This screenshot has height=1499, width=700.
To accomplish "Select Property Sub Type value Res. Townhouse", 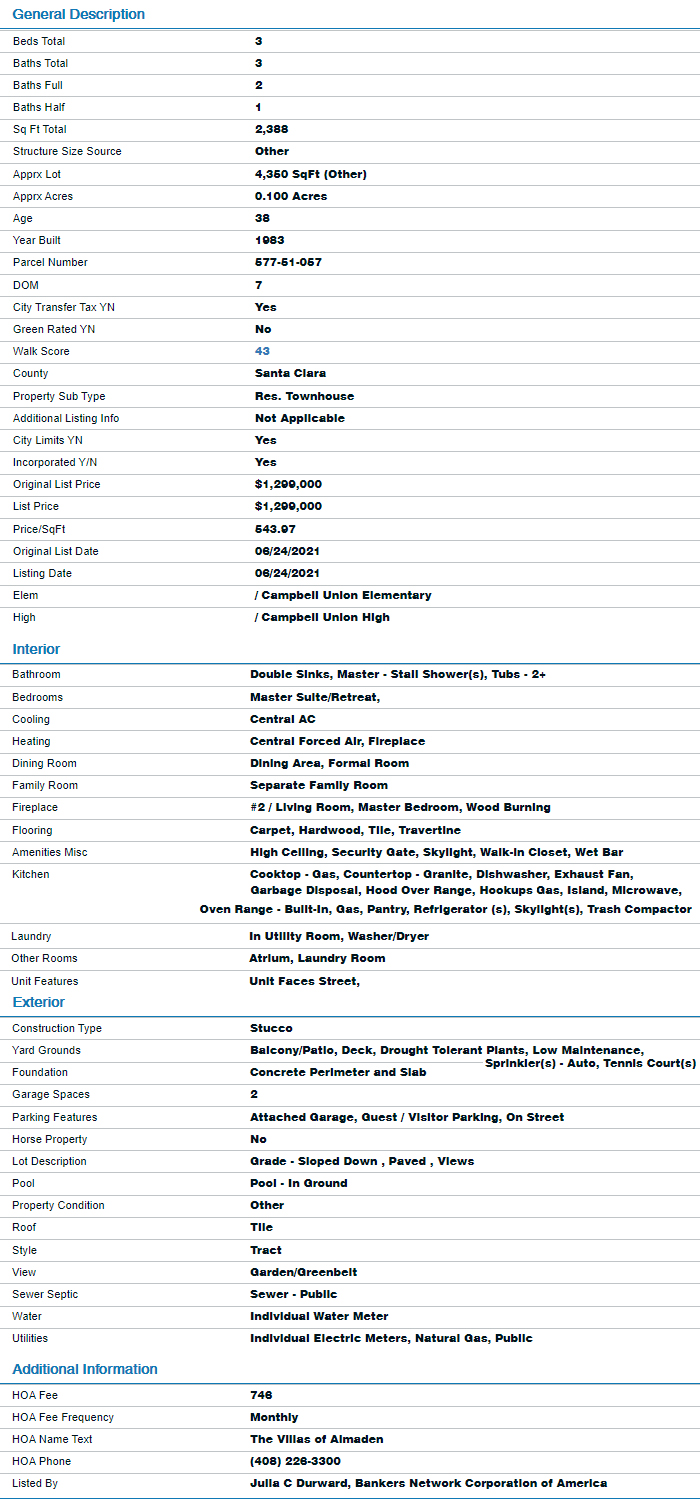I will pos(304,396).
